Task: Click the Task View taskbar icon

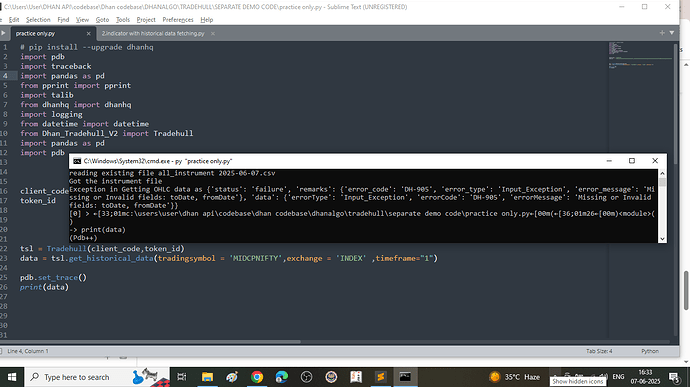Action: pyautogui.click(x=182, y=377)
